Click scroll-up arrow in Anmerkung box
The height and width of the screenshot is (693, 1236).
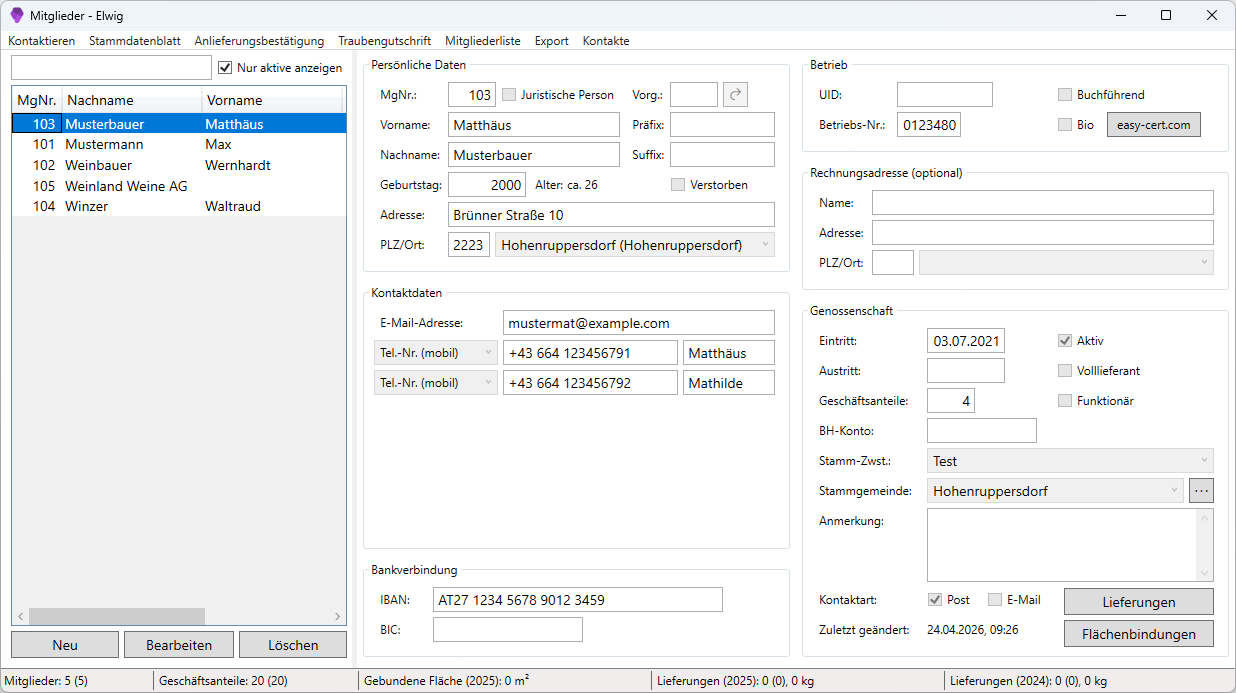coord(1205,519)
